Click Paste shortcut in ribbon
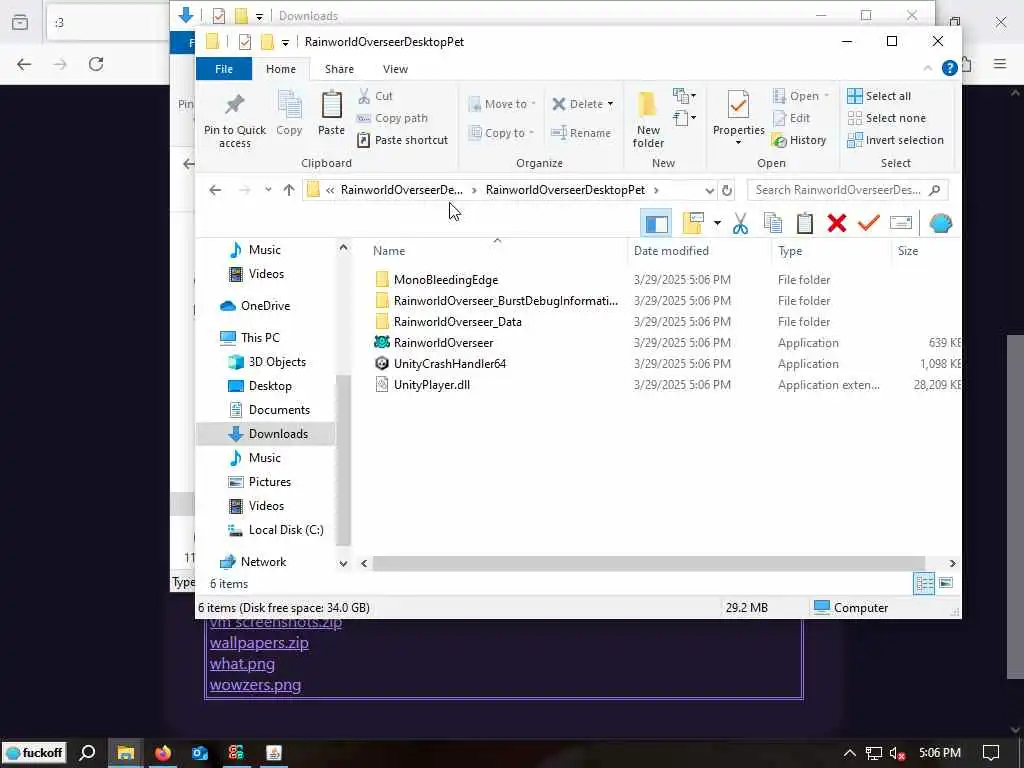 [x=402, y=140]
